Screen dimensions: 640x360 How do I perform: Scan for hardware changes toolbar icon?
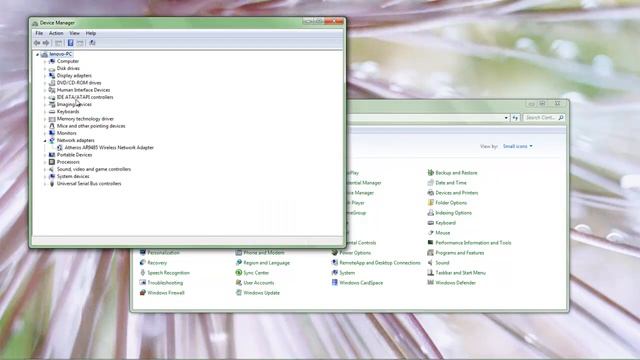(93, 43)
